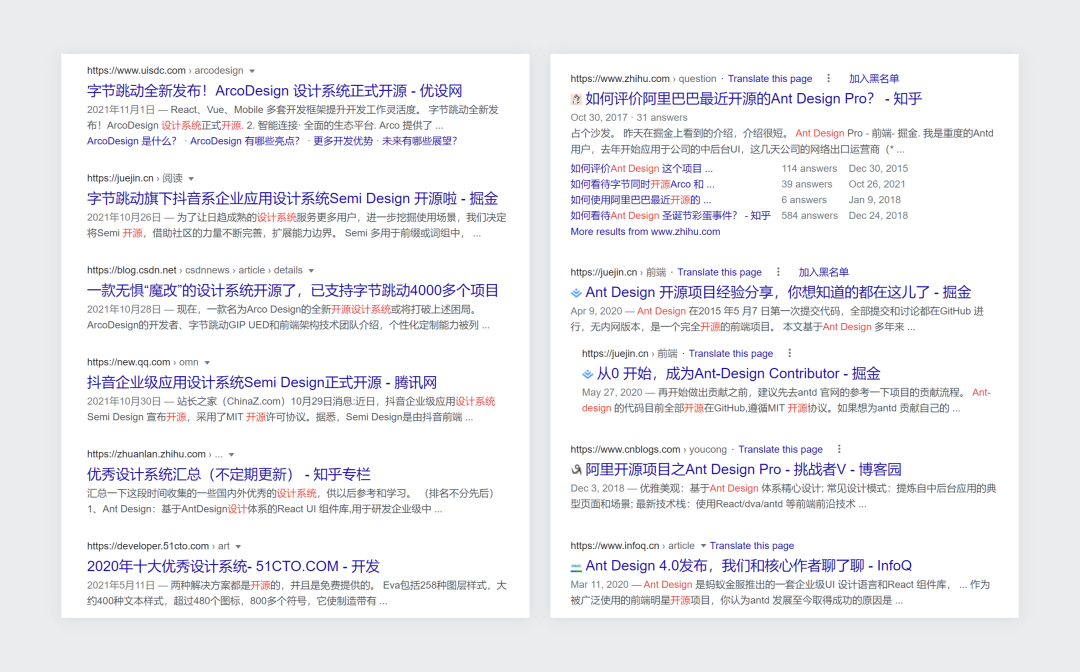Click the https://new.qq.com URL text
This screenshot has height=672, width=1080.
click(129, 361)
